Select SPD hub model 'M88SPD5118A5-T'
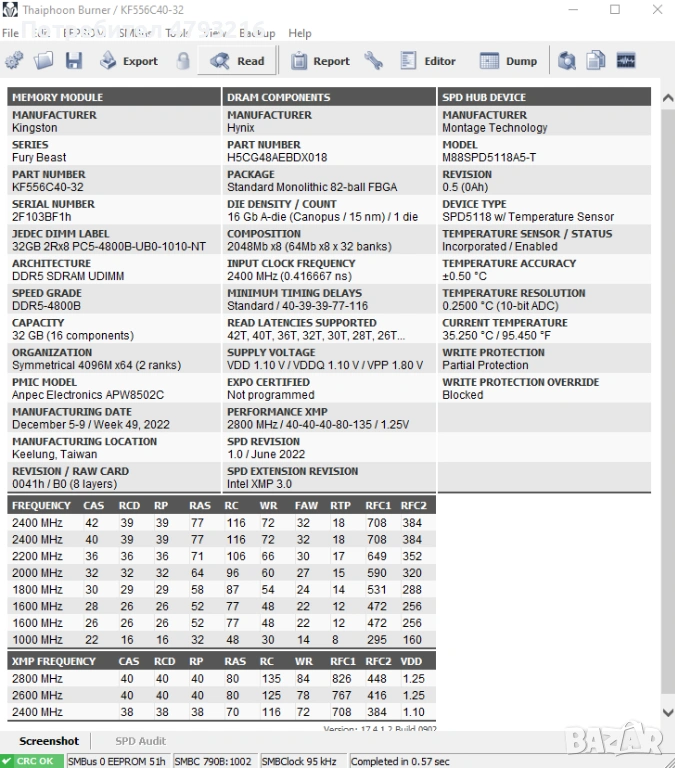 coord(489,157)
